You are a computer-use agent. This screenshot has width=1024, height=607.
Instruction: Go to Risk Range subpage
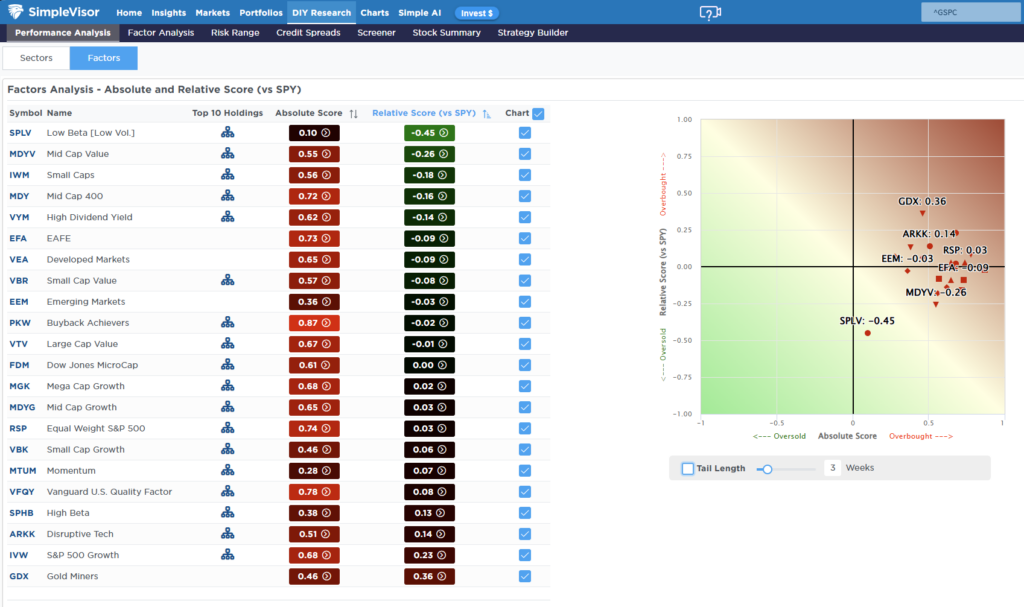pyautogui.click(x=235, y=33)
